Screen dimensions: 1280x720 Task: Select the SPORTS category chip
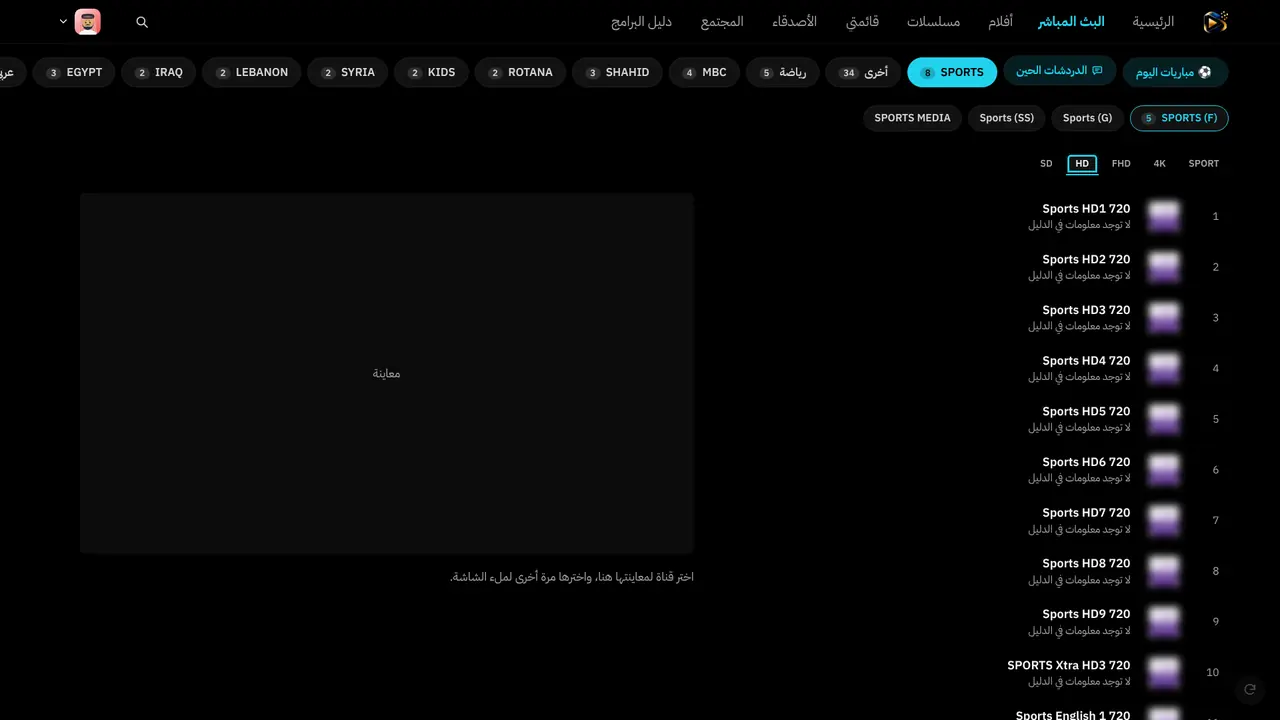(952, 72)
